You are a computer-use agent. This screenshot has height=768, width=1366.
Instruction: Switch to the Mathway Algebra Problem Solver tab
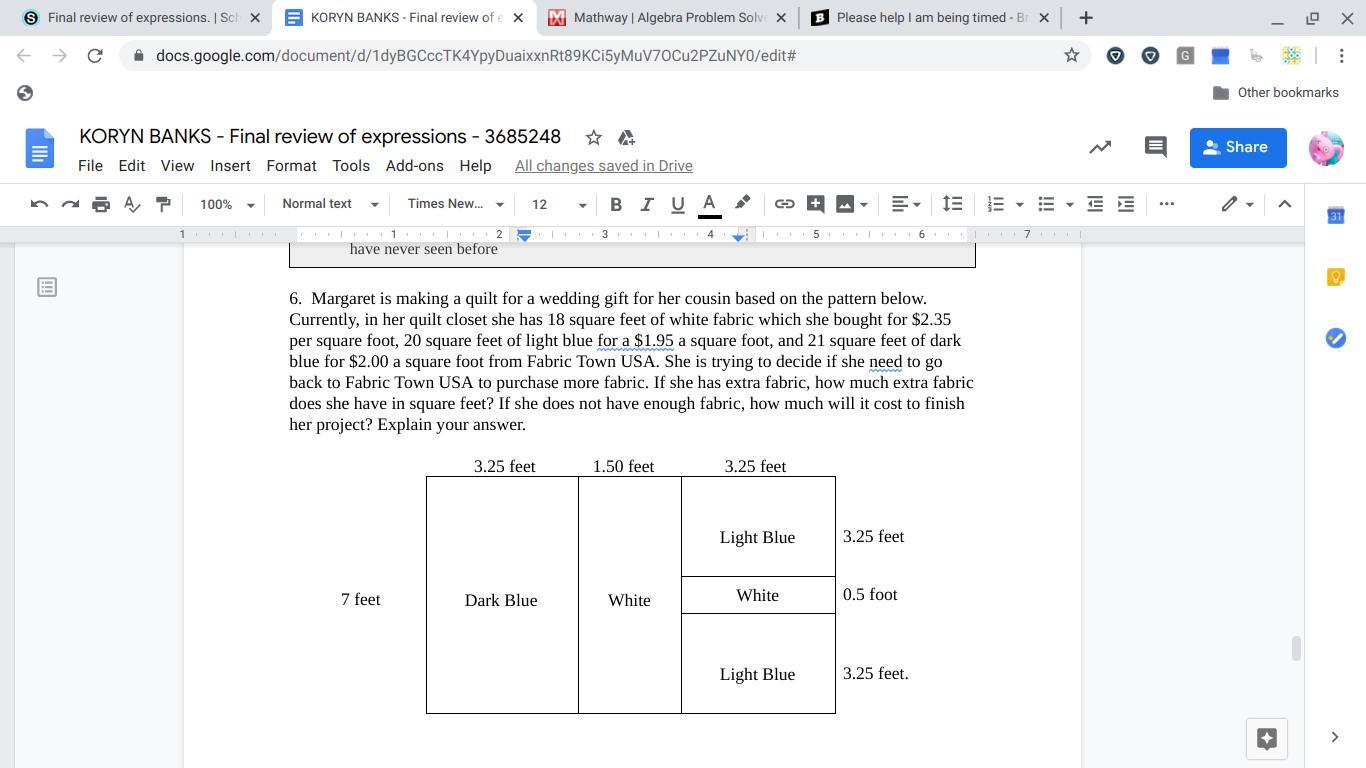[x=667, y=17]
